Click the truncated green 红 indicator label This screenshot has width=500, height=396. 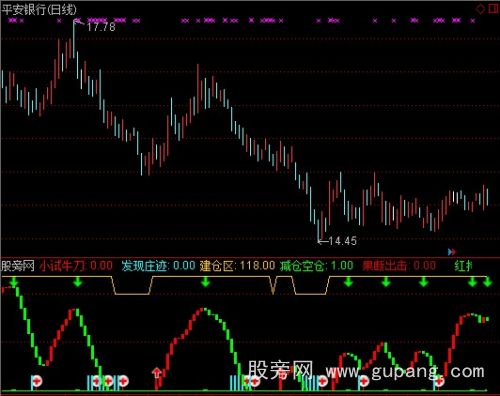pos(463,266)
